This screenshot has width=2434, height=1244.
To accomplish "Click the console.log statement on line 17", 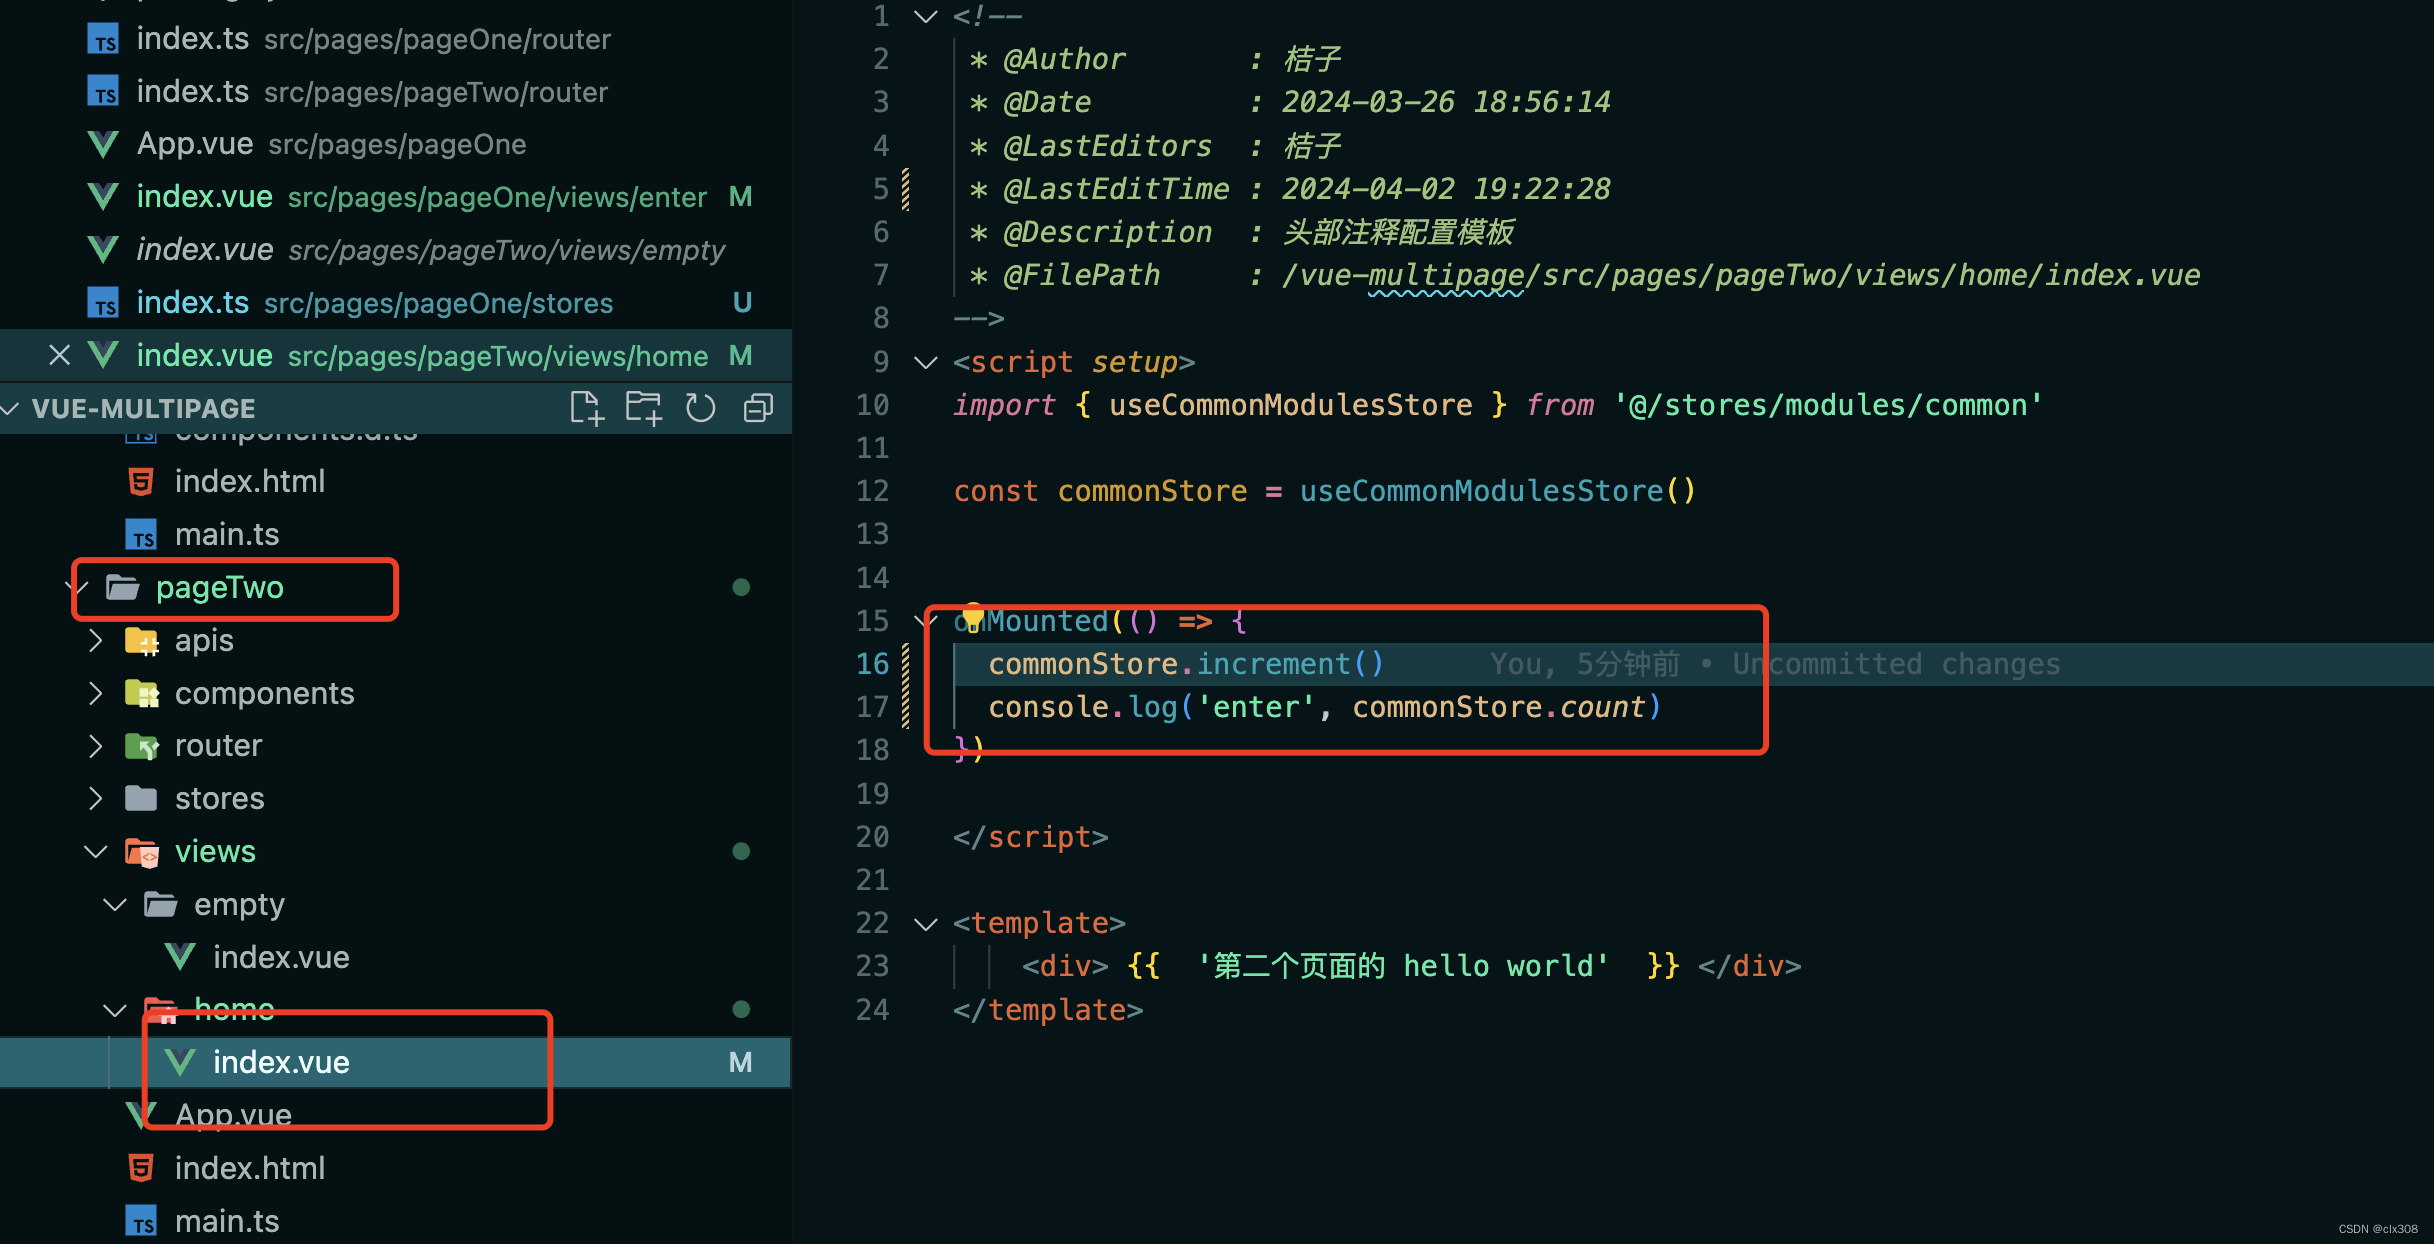I will pyautogui.click(x=1325, y=707).
